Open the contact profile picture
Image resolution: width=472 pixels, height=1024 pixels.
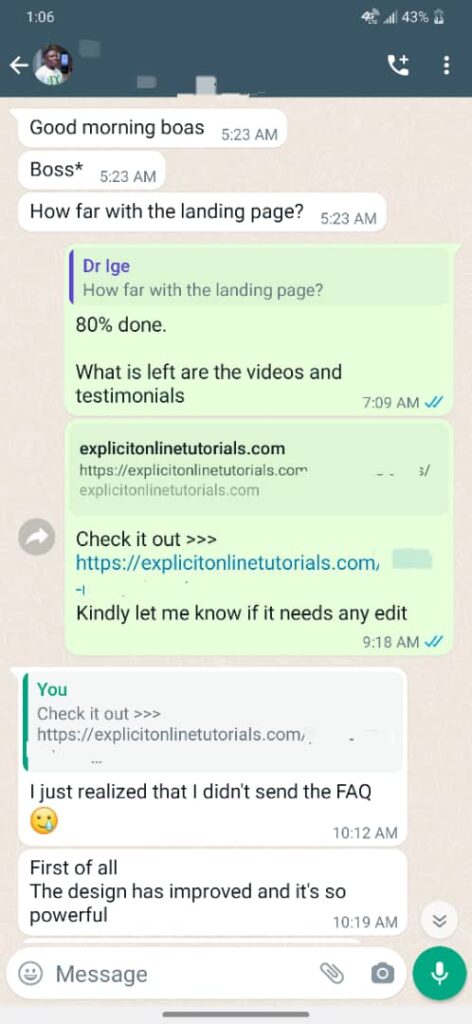[x=52, y=65]
